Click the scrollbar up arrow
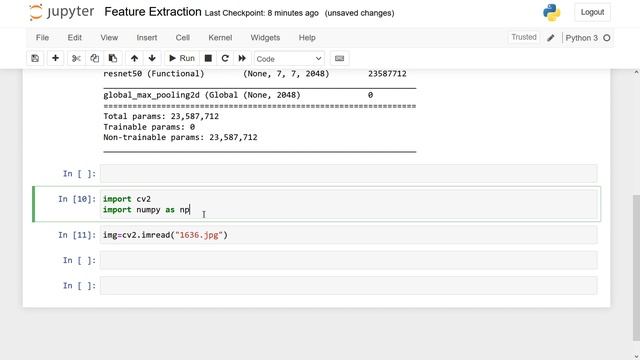This screenshot has height=360, width=640. [636, 72]
